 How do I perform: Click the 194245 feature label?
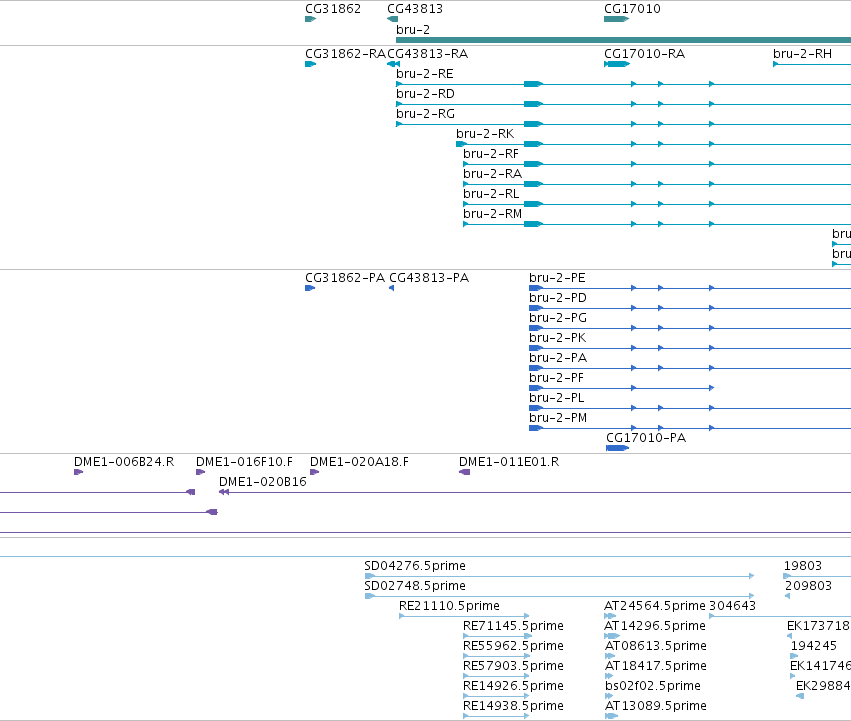[x=813, y=646]
